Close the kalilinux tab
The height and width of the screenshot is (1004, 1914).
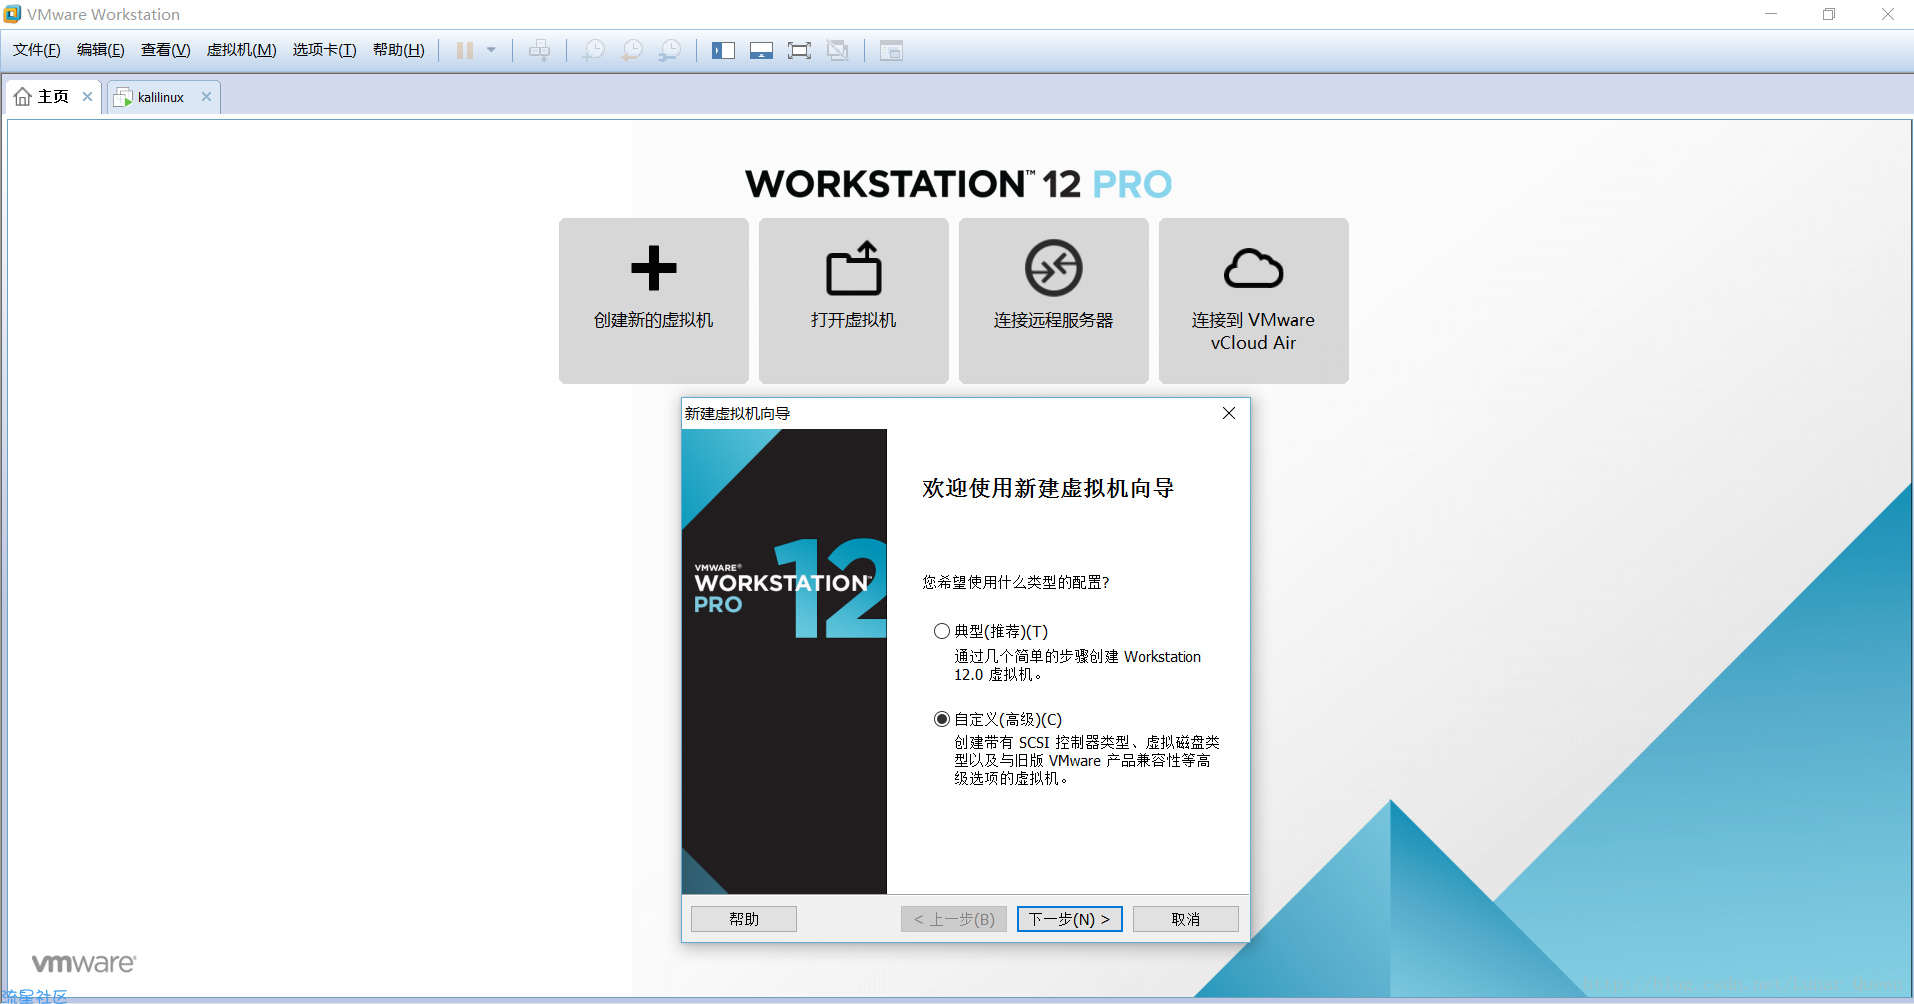(206, 97)
